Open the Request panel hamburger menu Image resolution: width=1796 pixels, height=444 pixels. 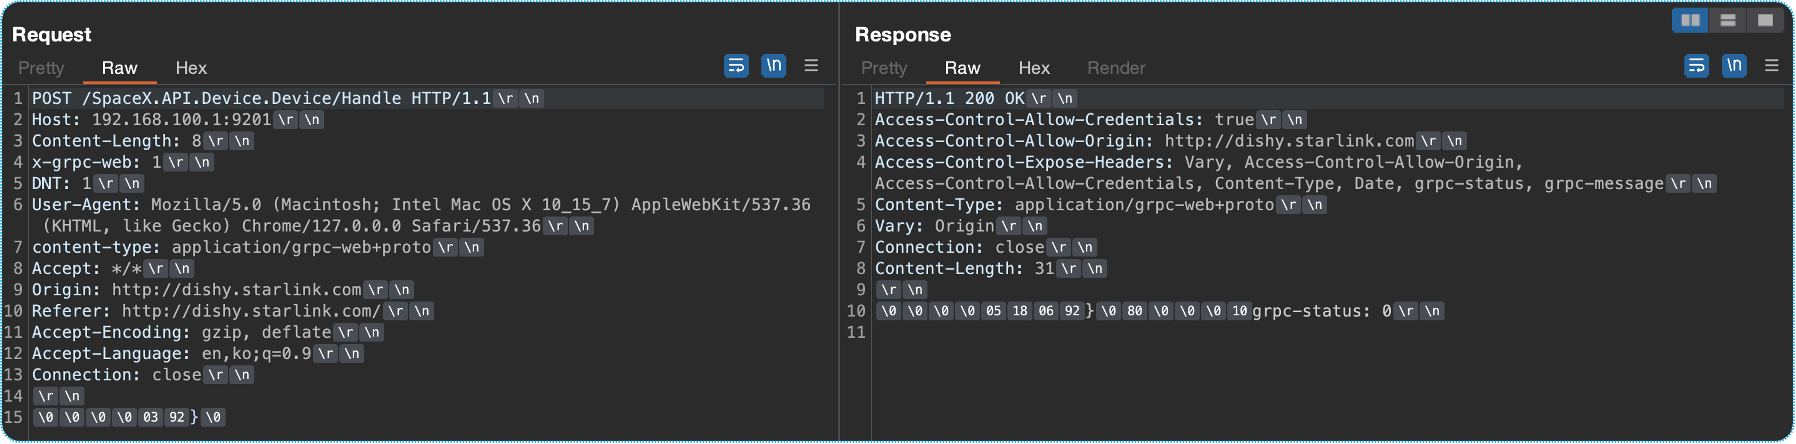point(811,66)
